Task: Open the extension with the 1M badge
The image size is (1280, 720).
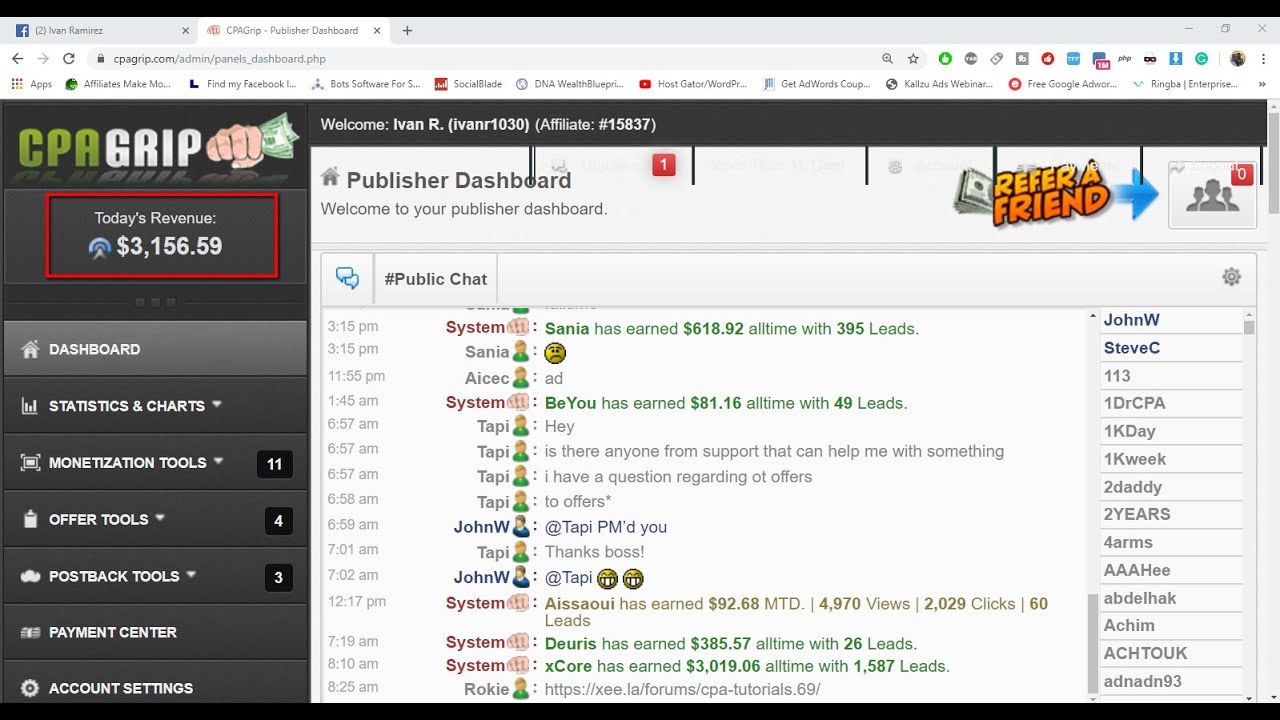Action: 1100,60
